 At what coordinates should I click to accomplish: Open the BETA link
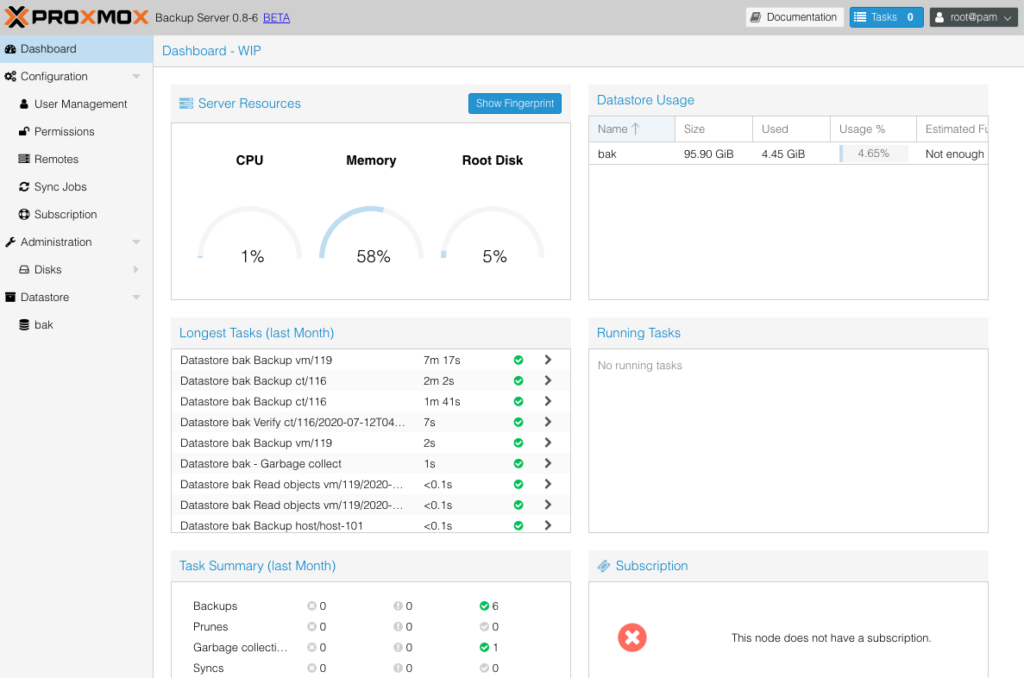click(x=276, y=18)
